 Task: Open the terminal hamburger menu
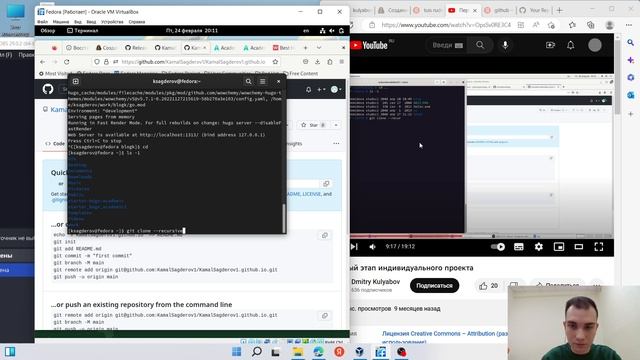click(x=262, y=81)
